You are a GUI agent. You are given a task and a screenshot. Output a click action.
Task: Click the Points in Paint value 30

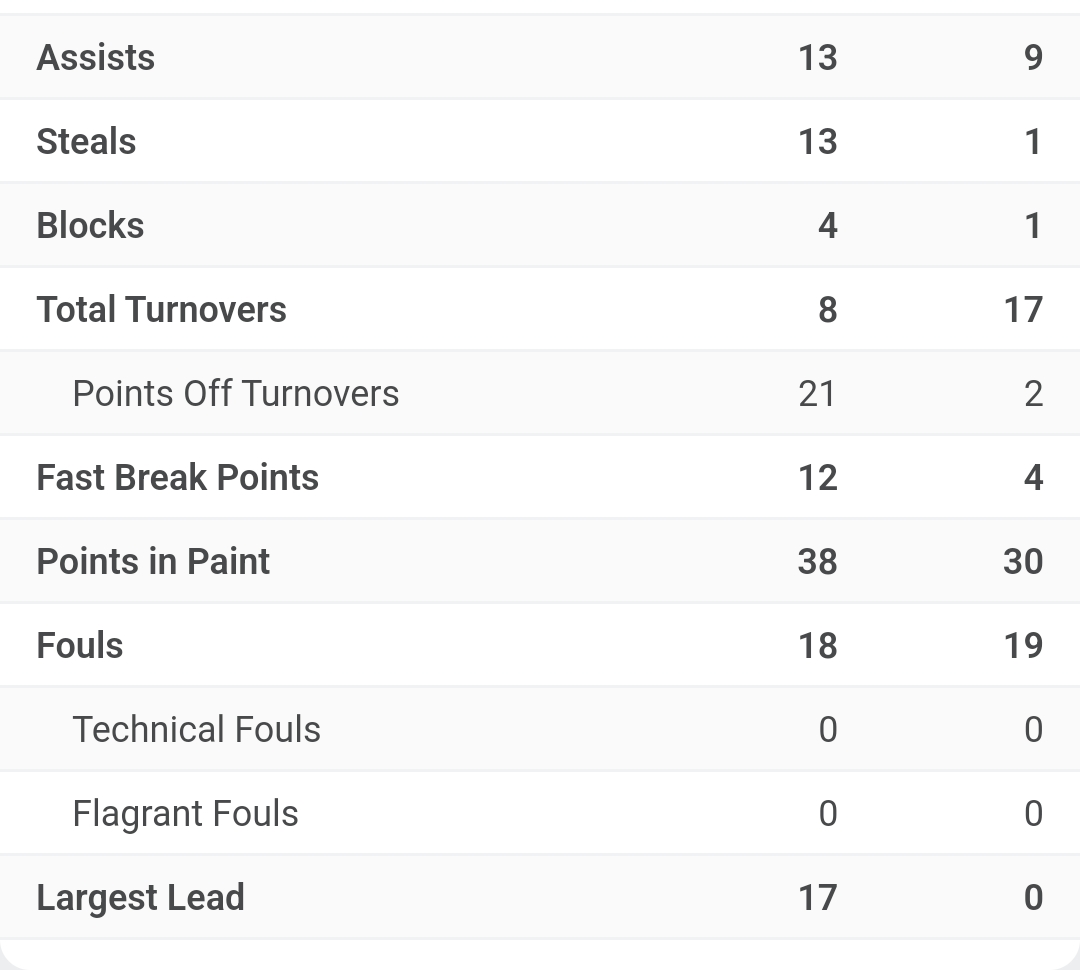pyautogui.click(x=1024, y=561)
